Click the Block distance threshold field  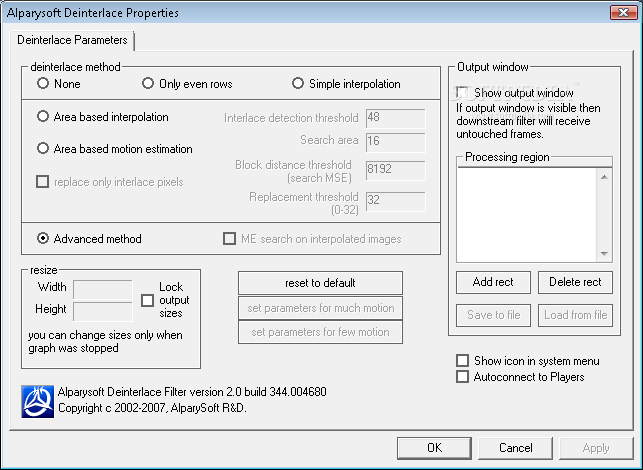click(396, 170)
